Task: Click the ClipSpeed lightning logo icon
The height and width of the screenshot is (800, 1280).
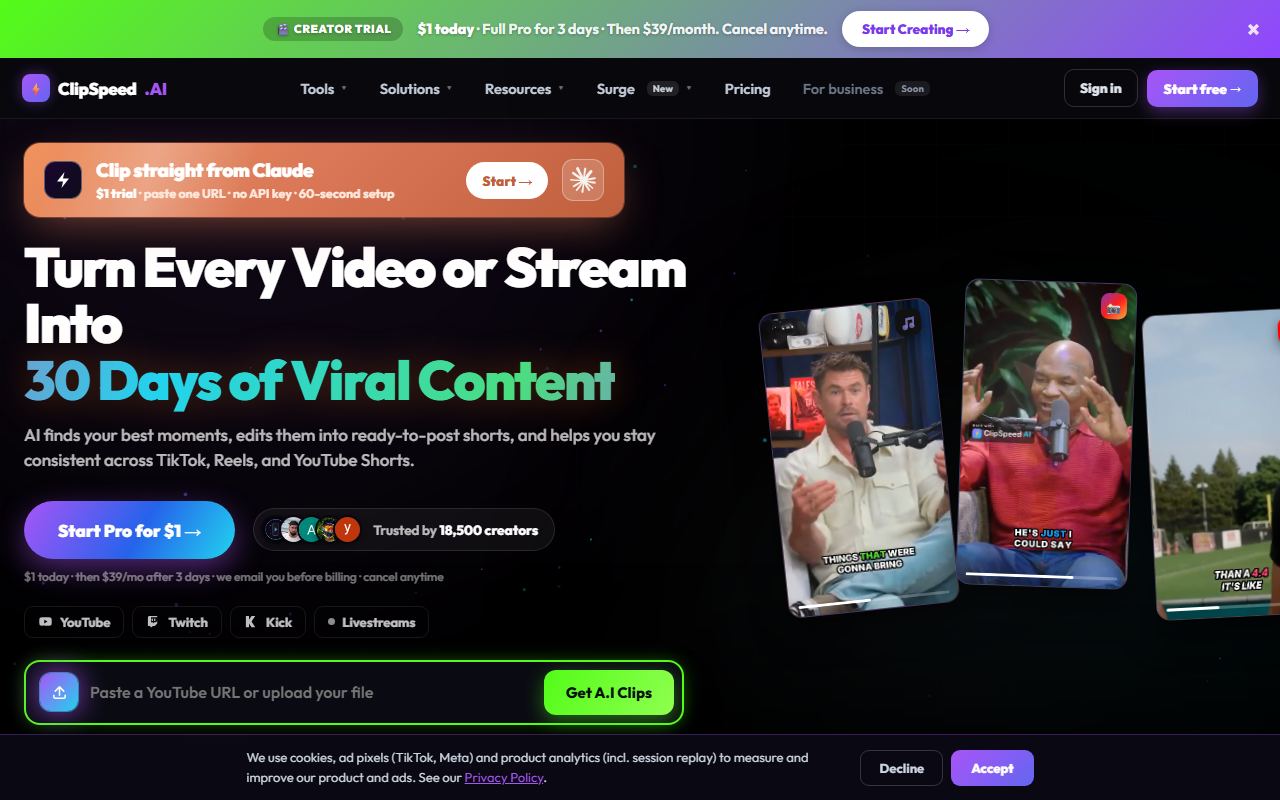Action: coord(36,88)
